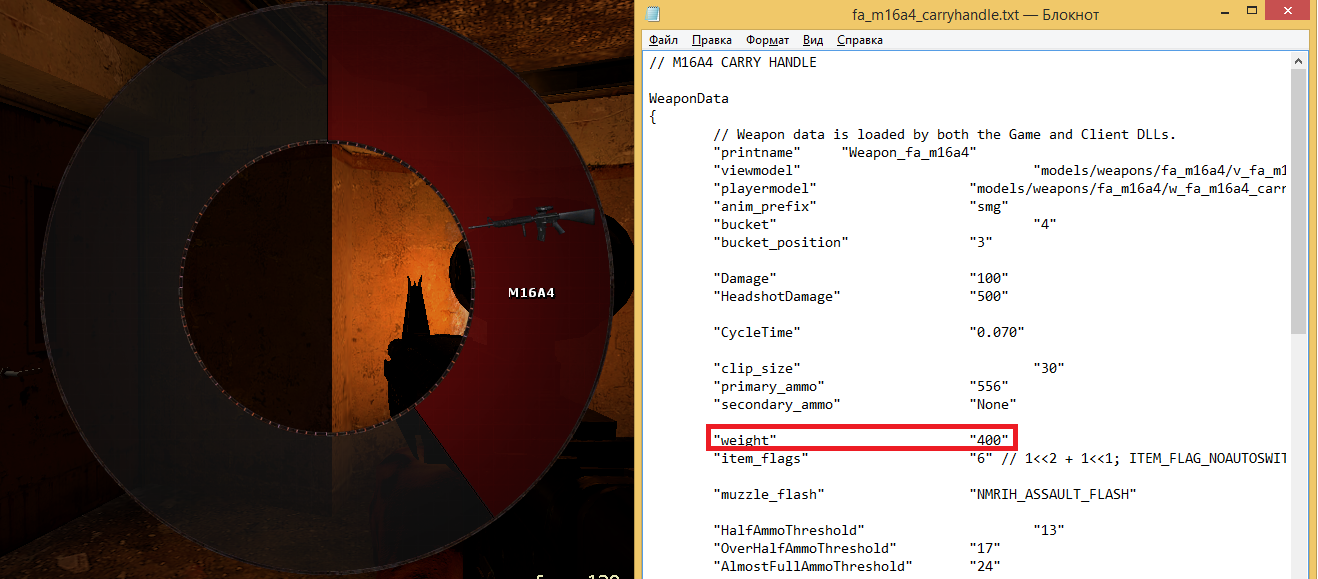Click the Notepad vertical scrollbar thumb
This screenshot has width=1318, height=579.
pyautogui.click(x=1298, y=201)
